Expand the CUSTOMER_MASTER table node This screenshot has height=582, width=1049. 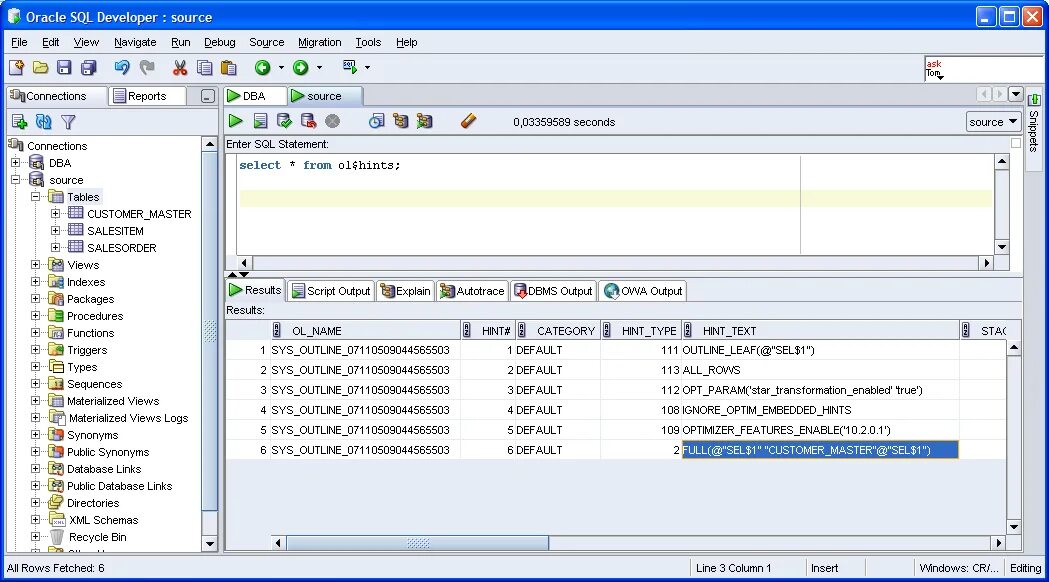click(56, 214)
